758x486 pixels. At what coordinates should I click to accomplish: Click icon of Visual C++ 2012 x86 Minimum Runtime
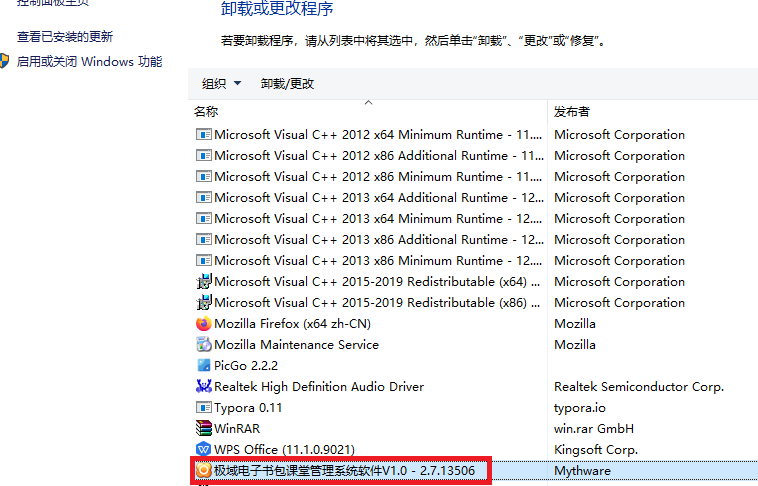click(204, 177)
